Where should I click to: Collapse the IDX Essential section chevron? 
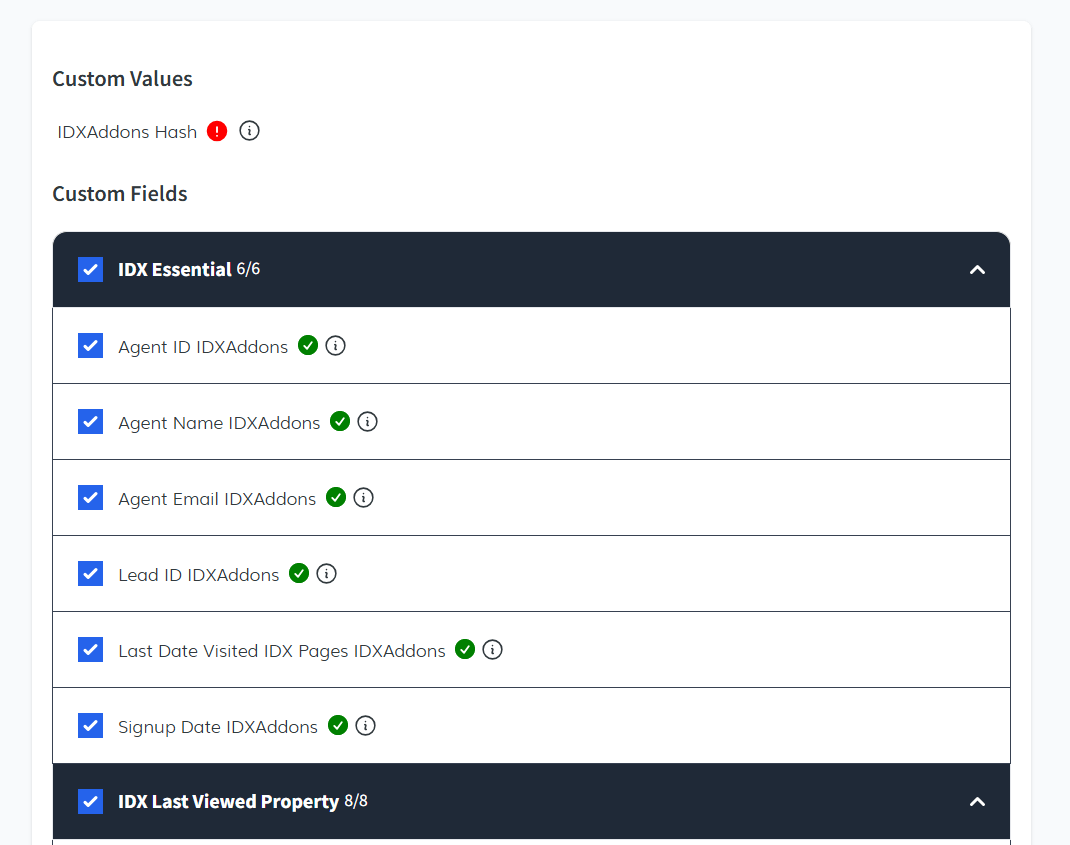point(978,270)
